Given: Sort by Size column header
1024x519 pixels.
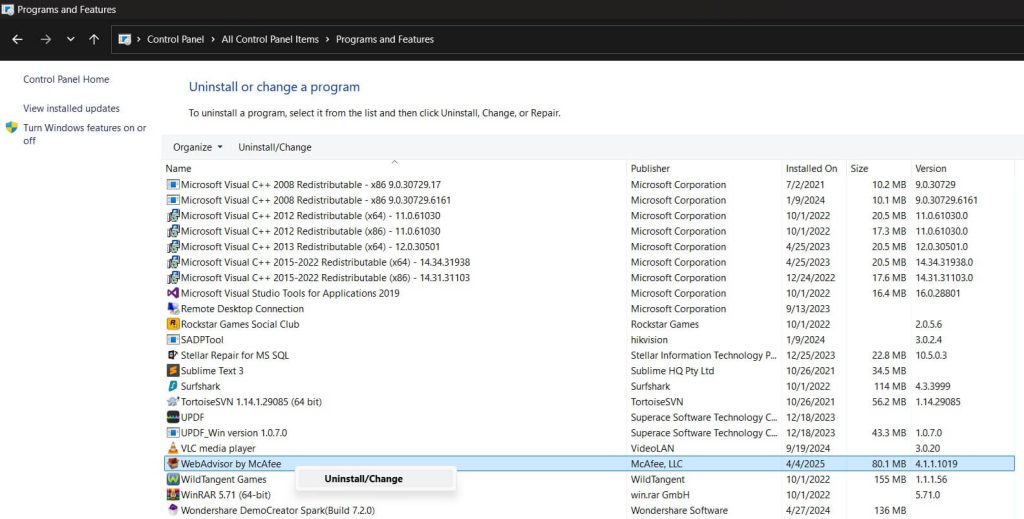Looking at the screenshot, I should tap(859, 168).
